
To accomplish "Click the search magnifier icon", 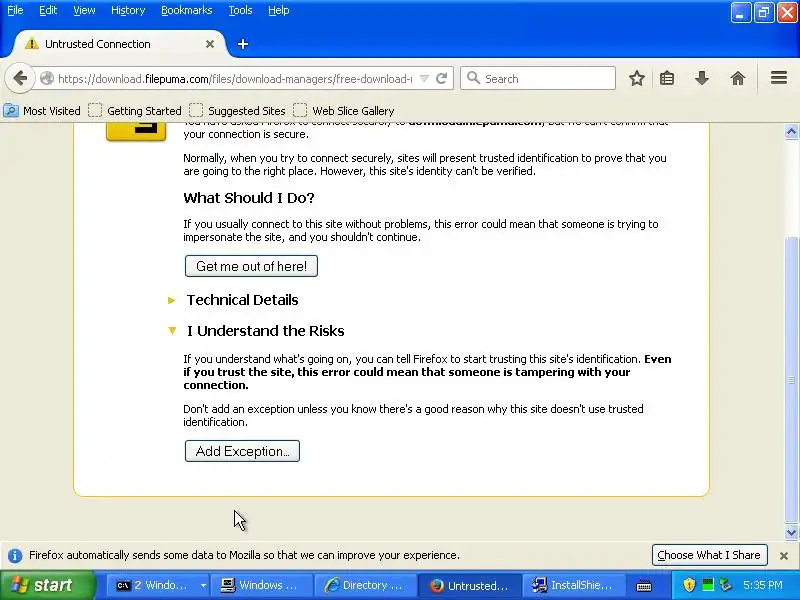I will (473, 78).
